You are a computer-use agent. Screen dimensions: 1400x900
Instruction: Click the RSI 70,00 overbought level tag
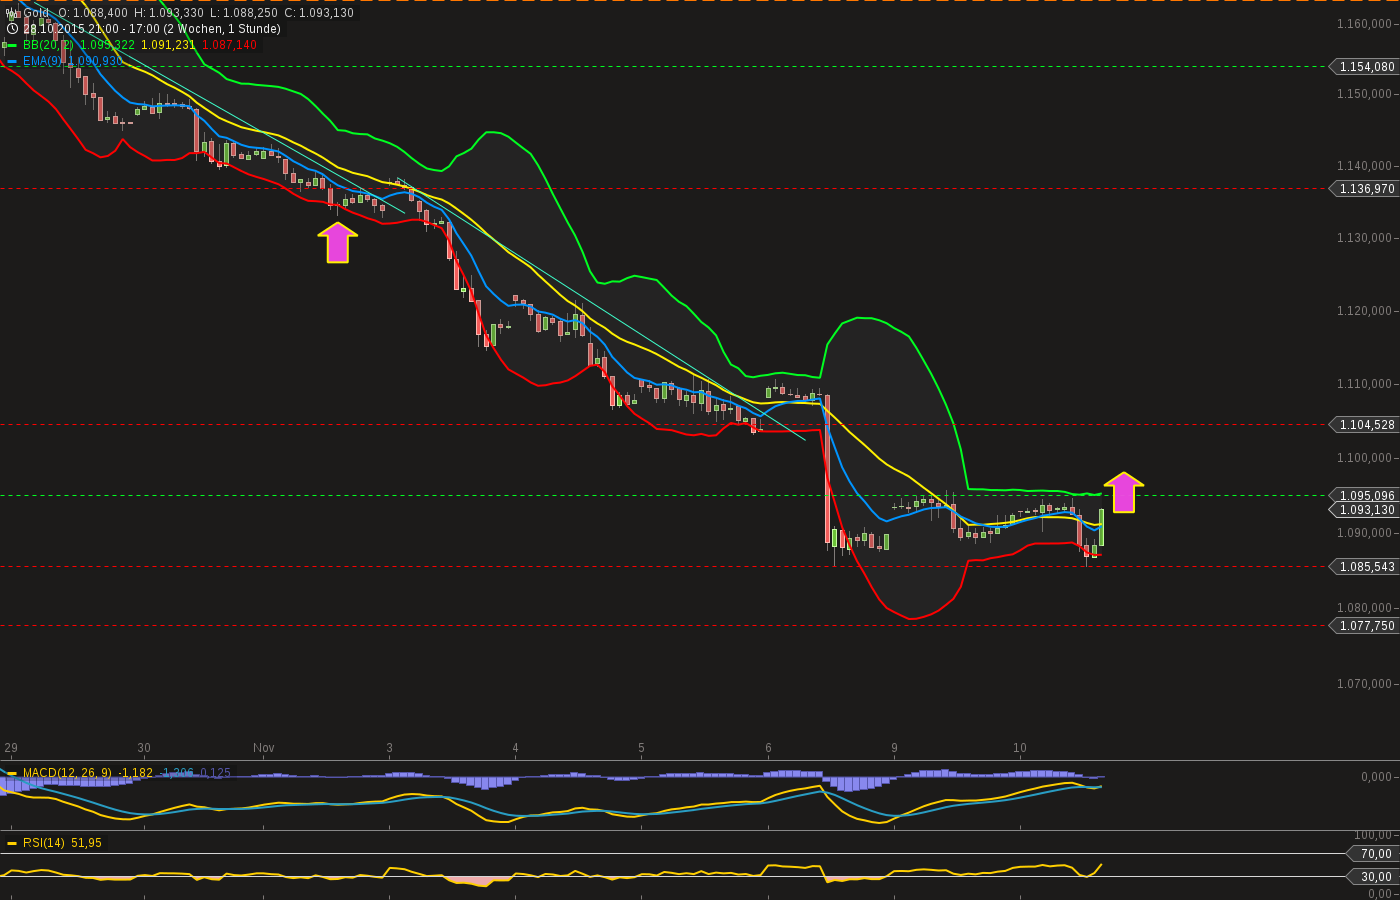click(x=1373, y=854)
